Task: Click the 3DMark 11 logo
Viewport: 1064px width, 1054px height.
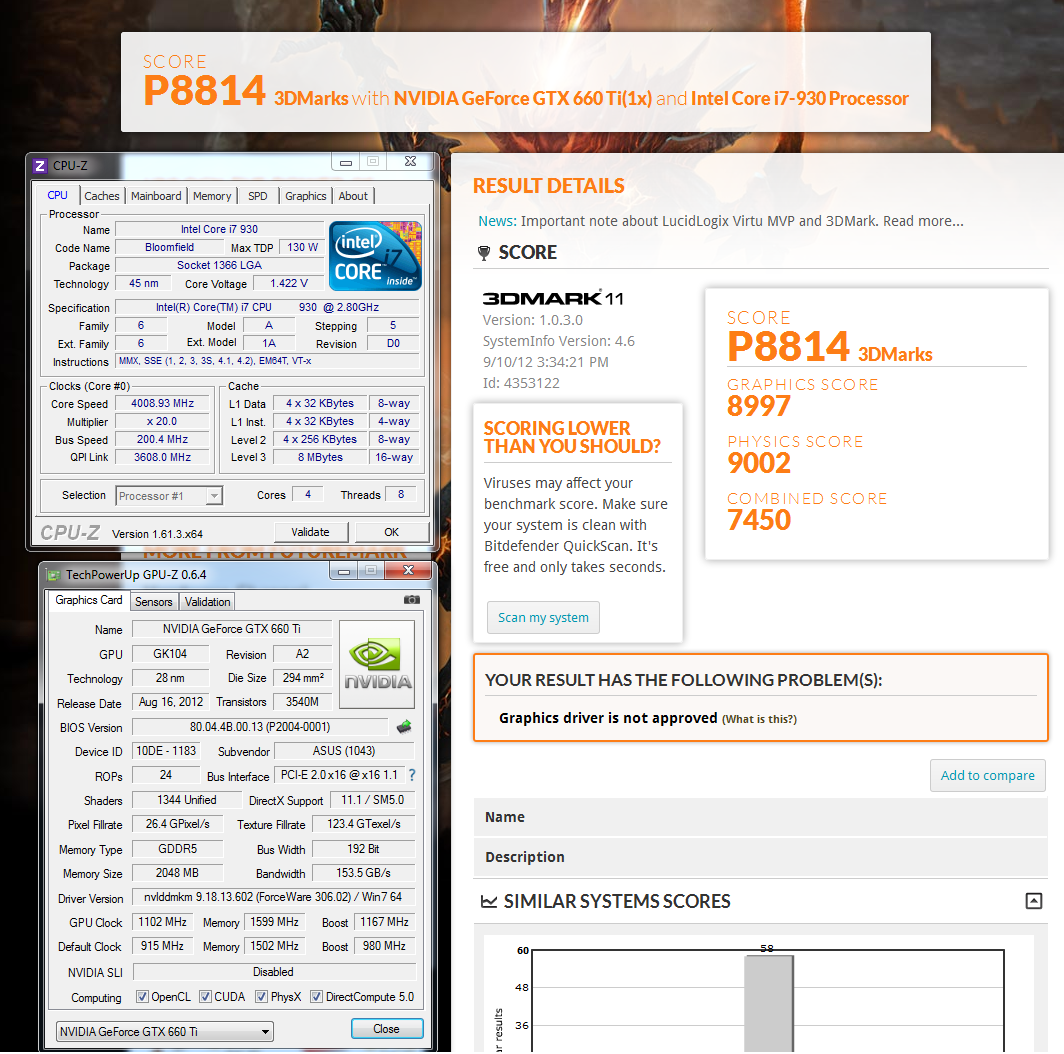Action: [x=551, y=296]
